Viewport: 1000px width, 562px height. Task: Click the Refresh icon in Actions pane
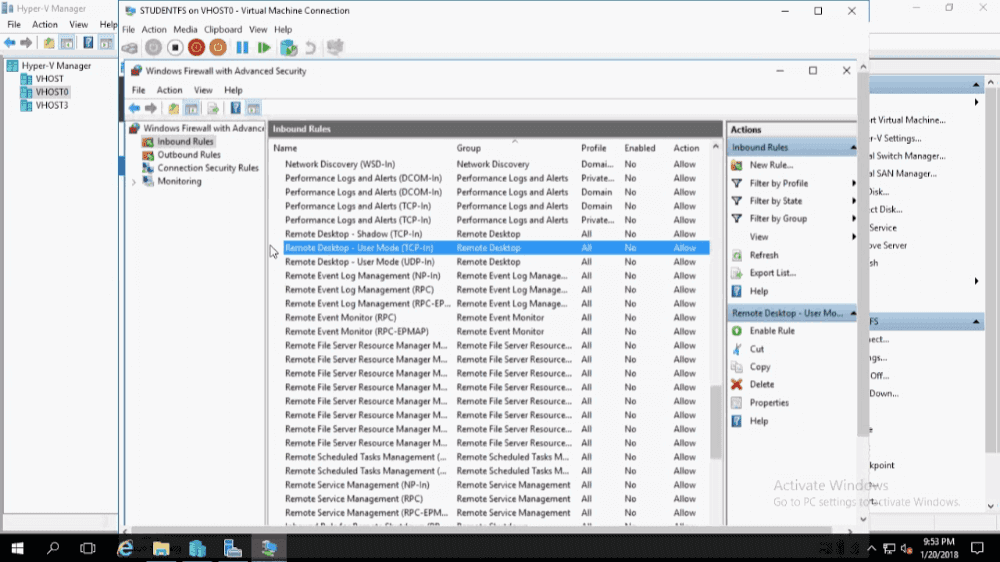pos(737,255)
